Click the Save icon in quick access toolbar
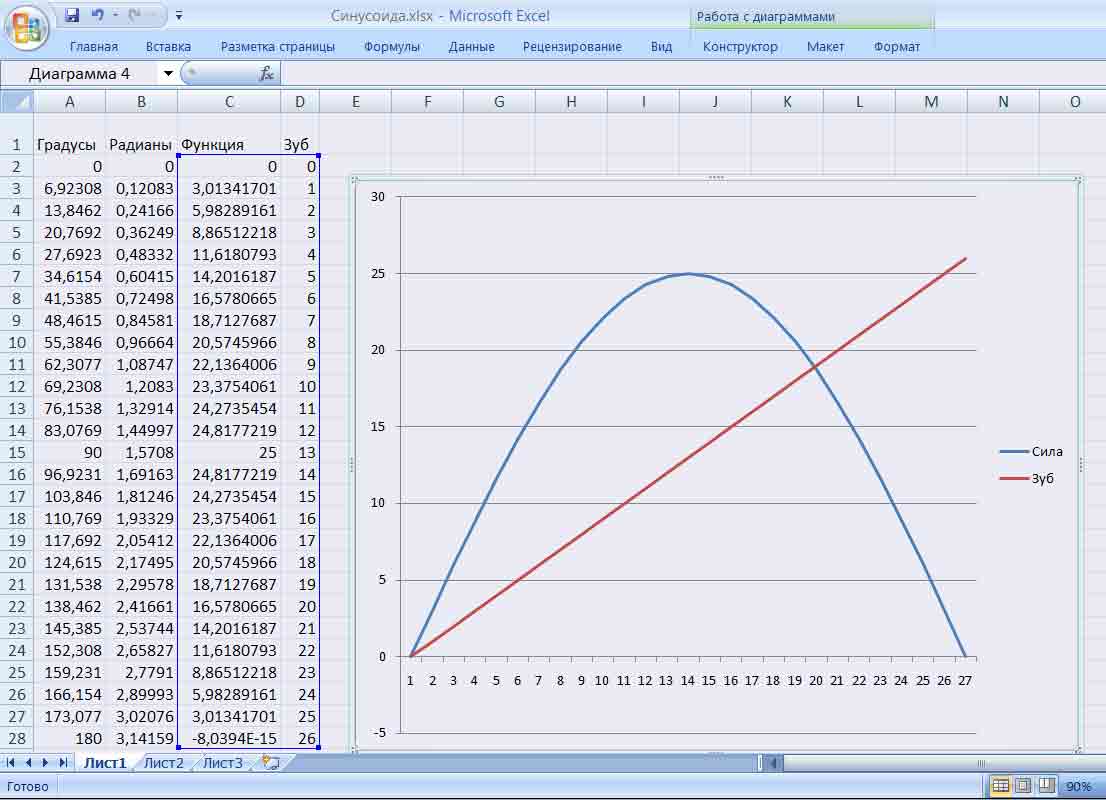The height and width of the screenshot is (800, 1106). pyautogui.click(x=72, y=16)
